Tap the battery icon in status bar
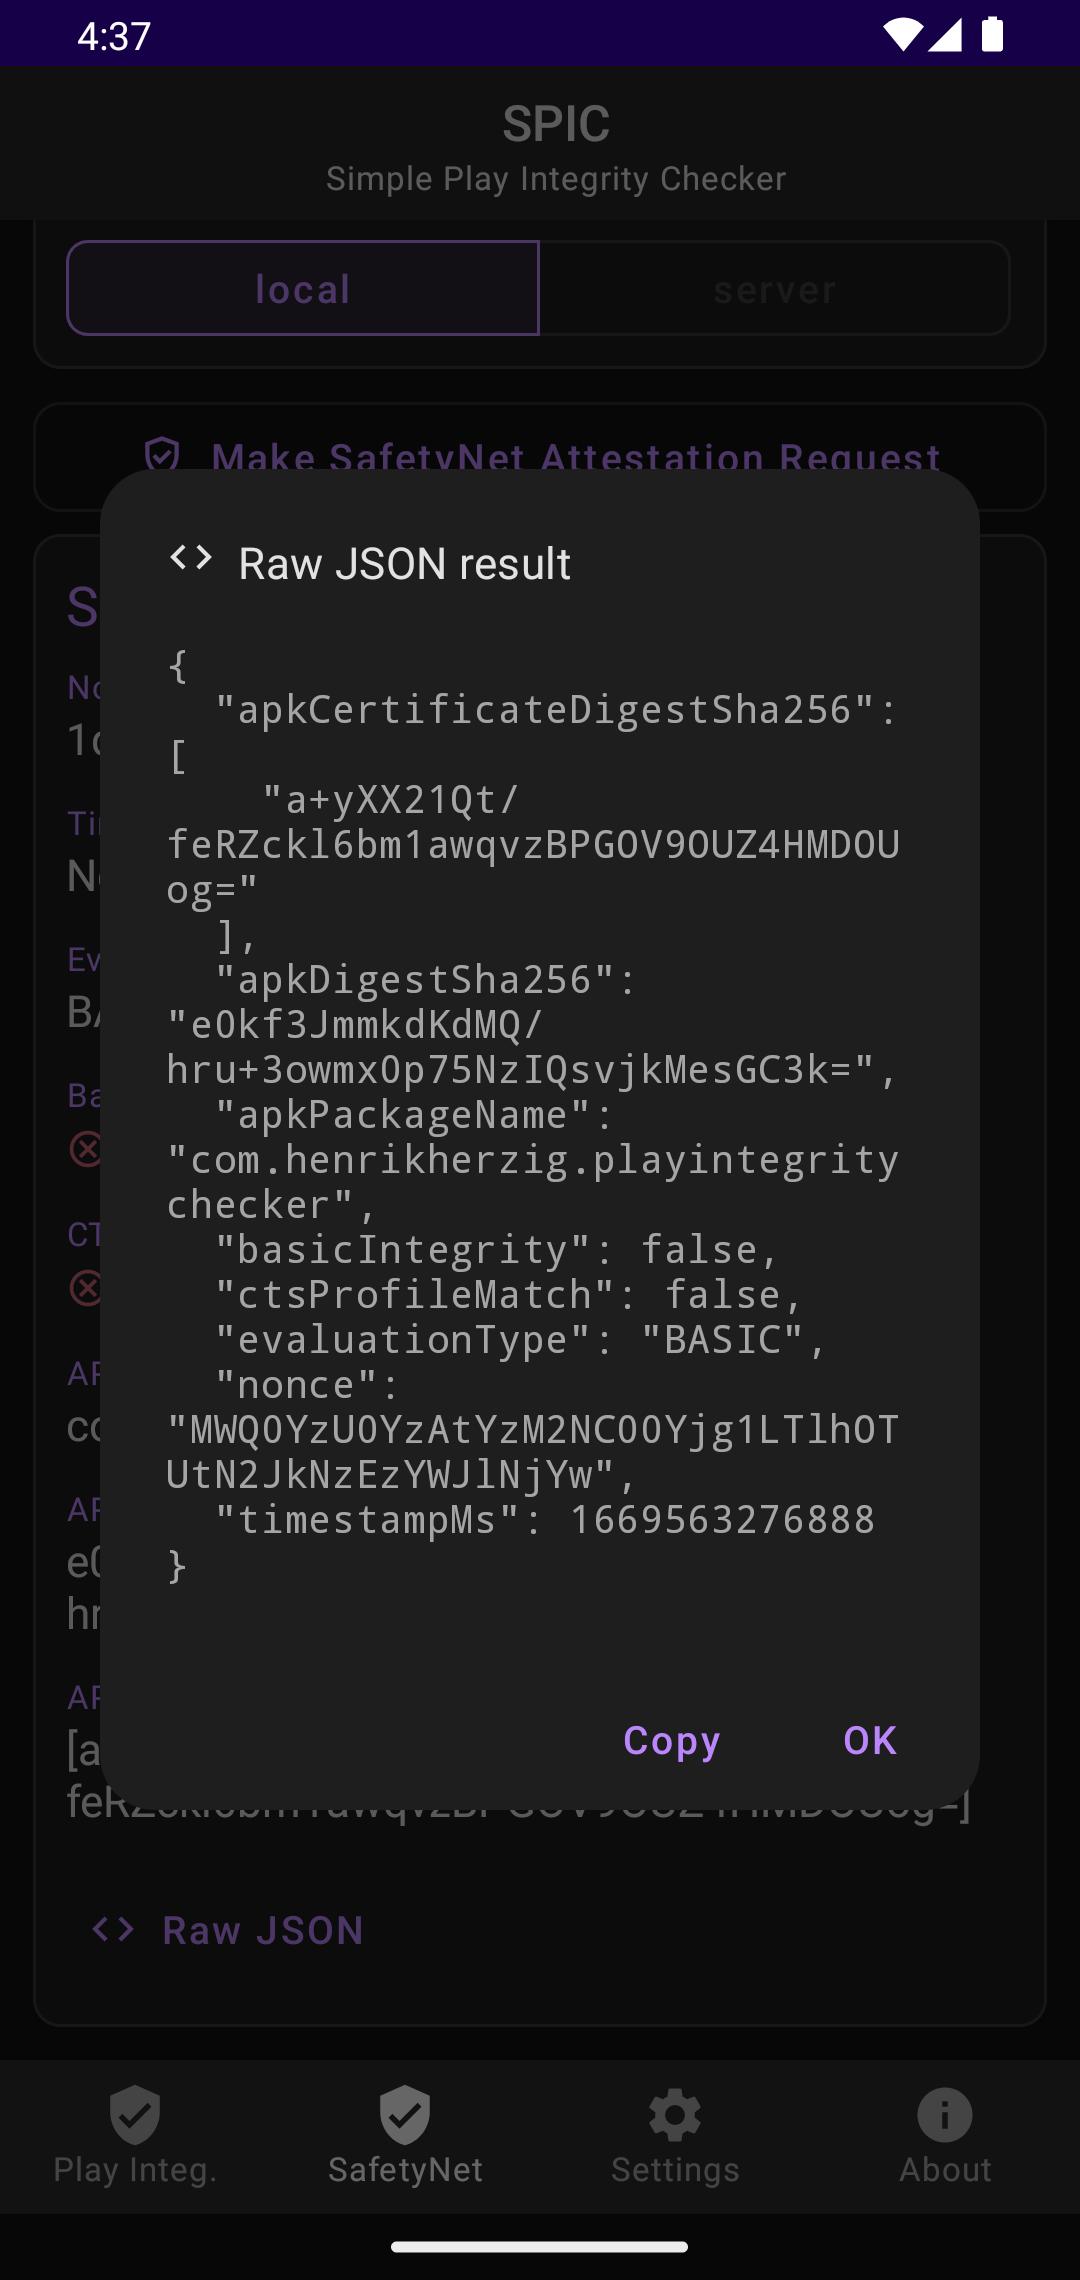The image size is (1080, 2280). 992,35
